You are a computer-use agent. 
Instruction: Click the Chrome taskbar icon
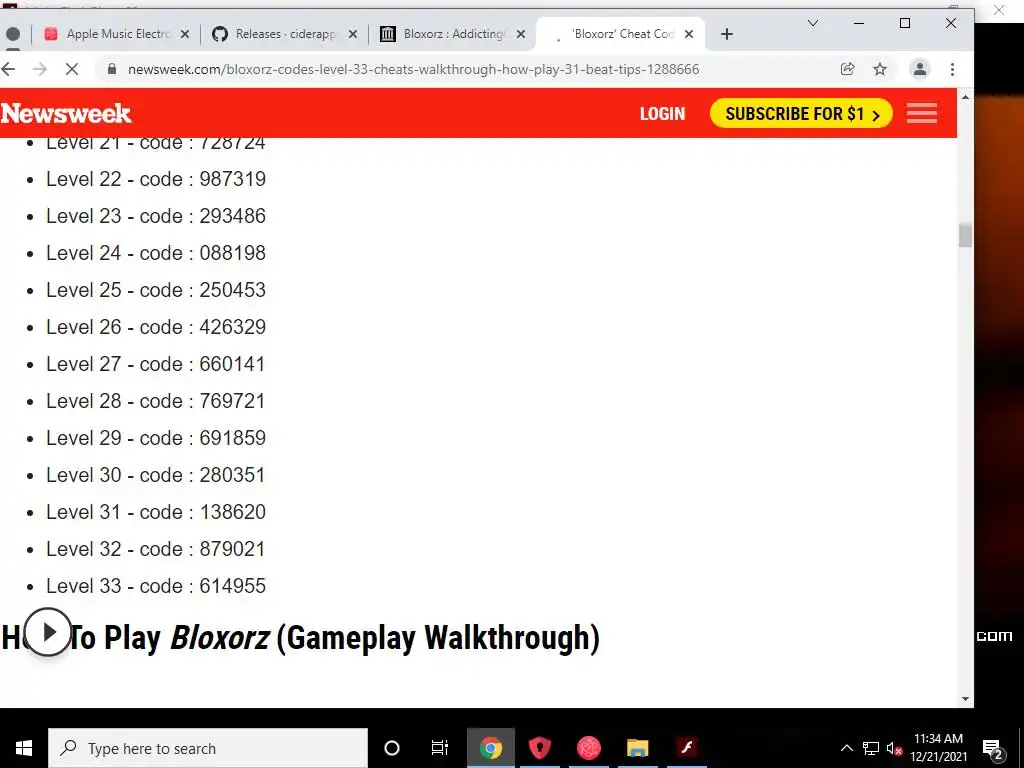(x=490, y=748)
